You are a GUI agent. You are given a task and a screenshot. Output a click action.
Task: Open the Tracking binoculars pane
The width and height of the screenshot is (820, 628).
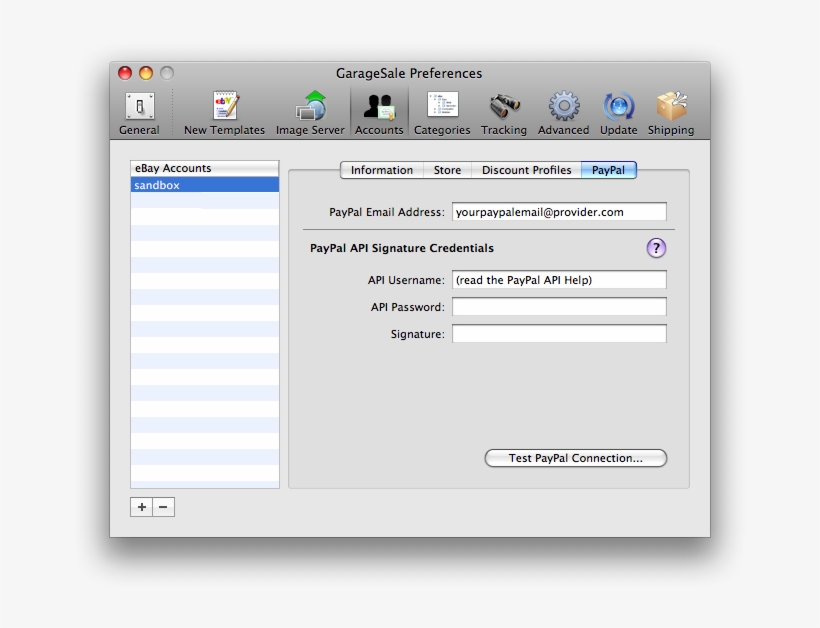(504, 113)
